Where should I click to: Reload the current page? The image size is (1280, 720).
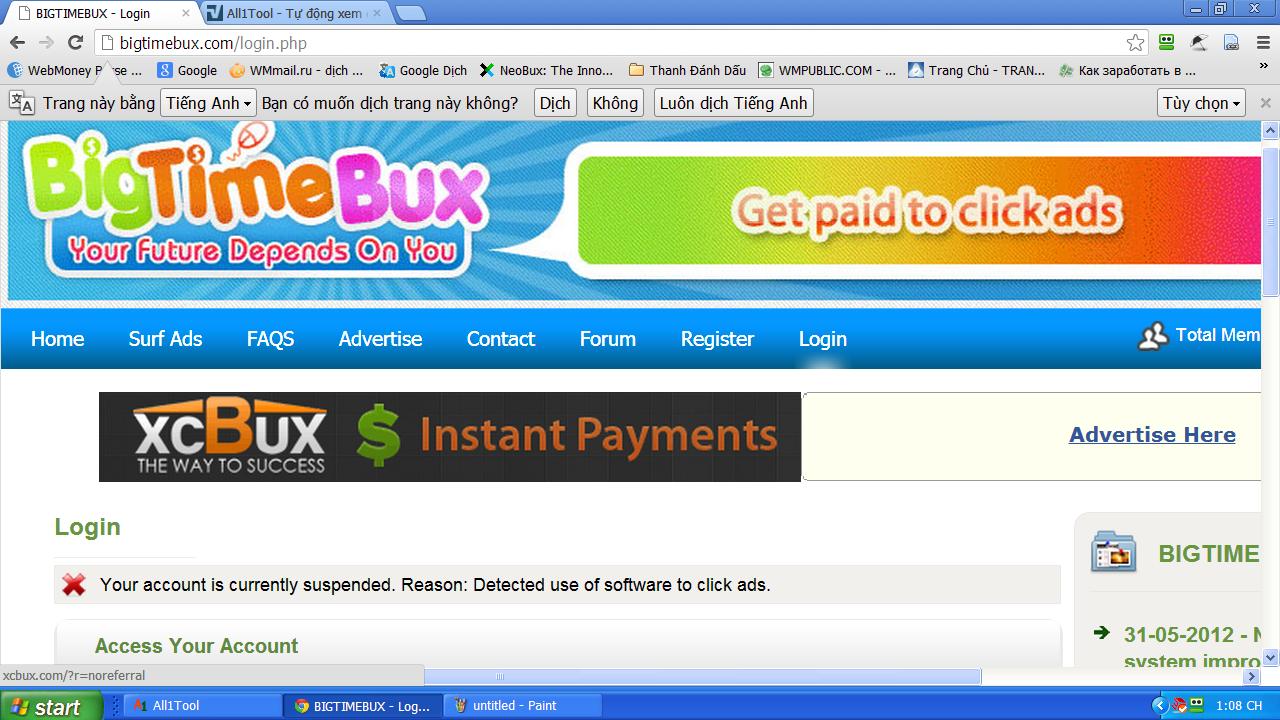[75, 42]
